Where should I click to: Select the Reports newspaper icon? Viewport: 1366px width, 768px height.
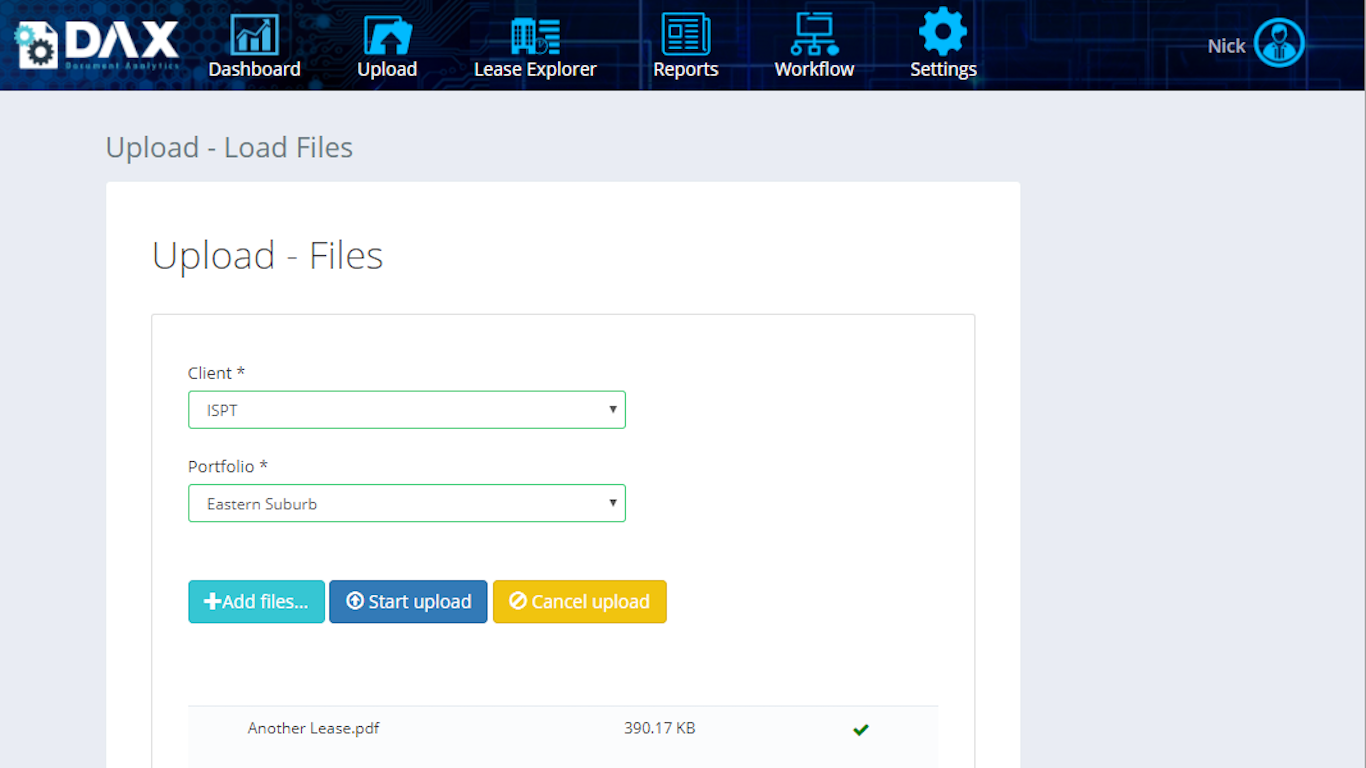[686, 34]
